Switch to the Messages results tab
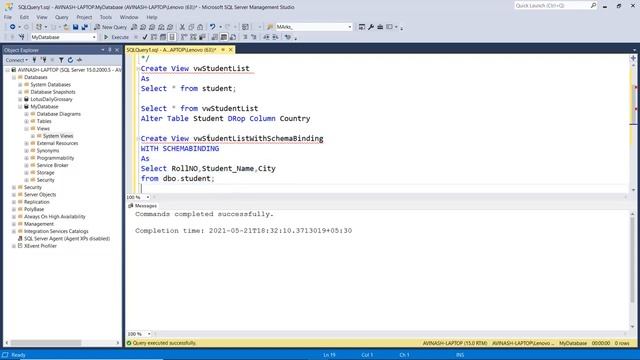 point(143,206)
